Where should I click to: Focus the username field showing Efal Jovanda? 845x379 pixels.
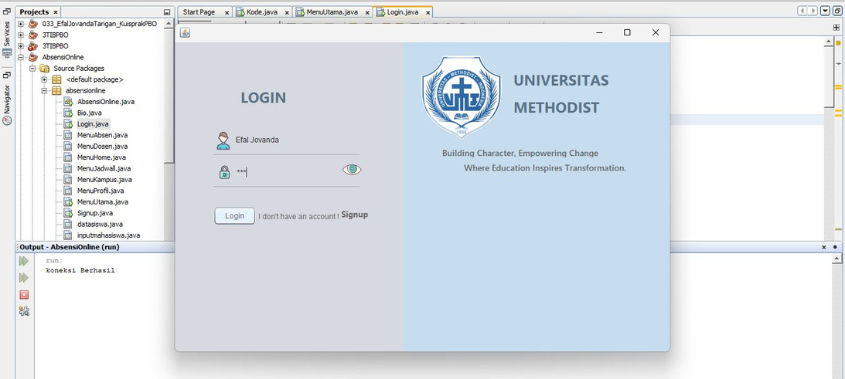tap(296, 140)
